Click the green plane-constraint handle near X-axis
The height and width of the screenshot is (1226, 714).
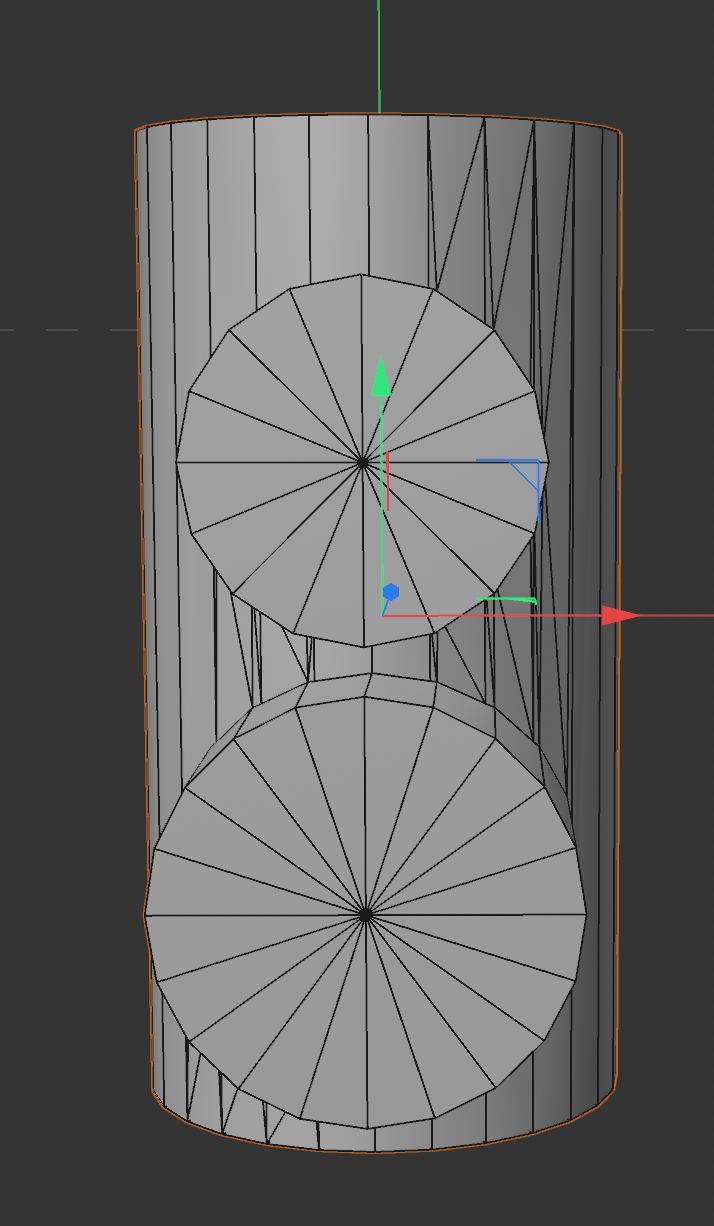pos(507,600)
